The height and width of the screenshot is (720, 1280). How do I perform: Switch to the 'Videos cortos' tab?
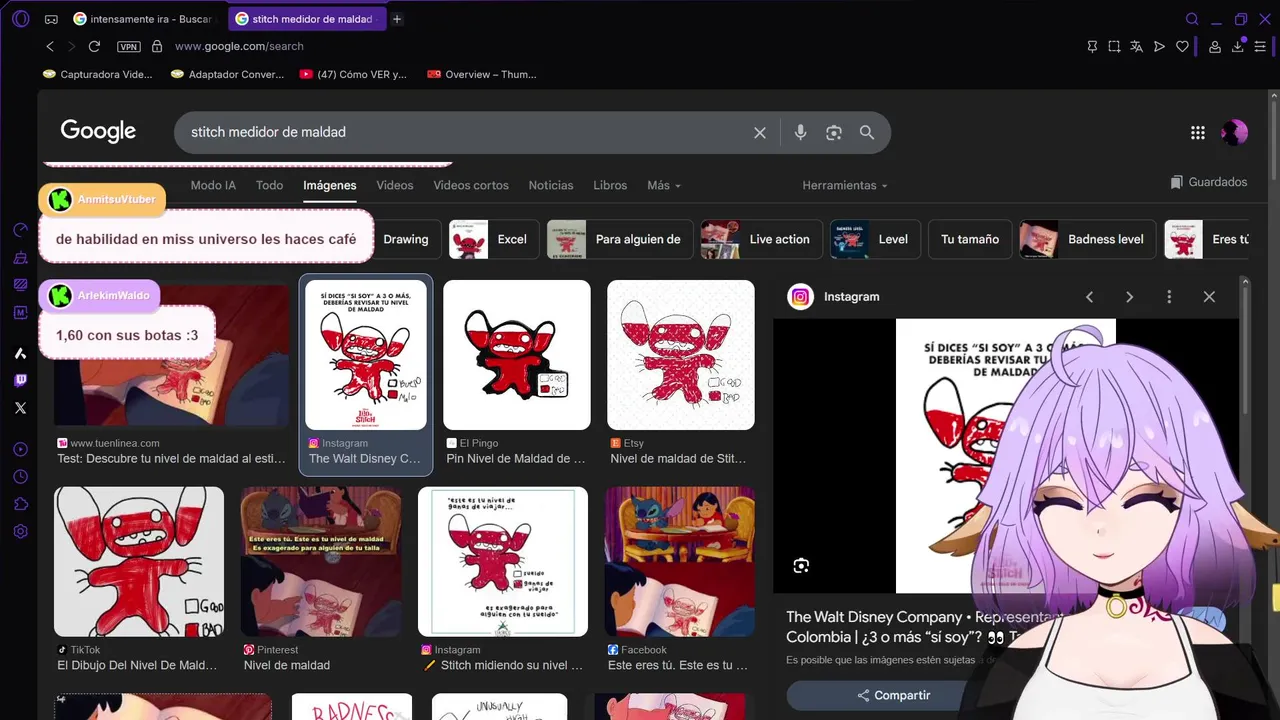(471, 185)
